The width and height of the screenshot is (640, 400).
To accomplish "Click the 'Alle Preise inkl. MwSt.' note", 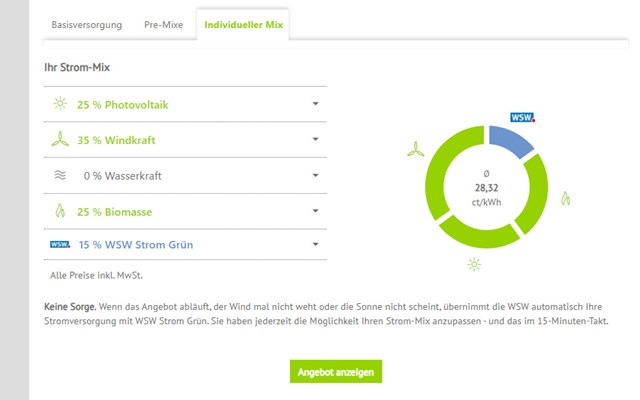I will 96,276.
